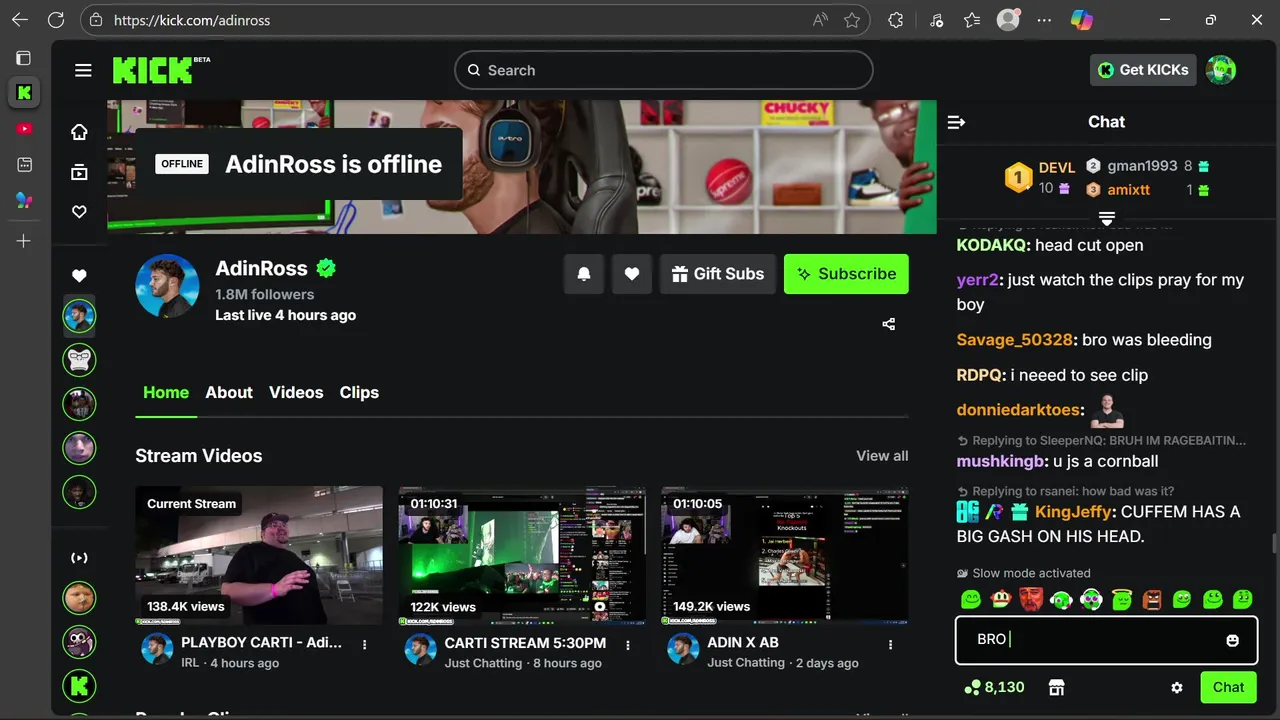Click username KingJeffy in chat
Image resolution: width=1280 pixels, height=720 pixels.
tap(1073, 511)
